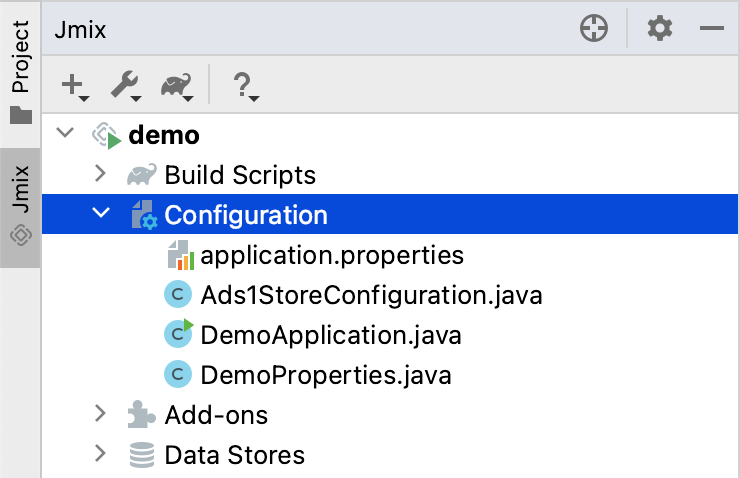Select the Jmix side tab
The image size is (740, 478).
tap(21, 208)
